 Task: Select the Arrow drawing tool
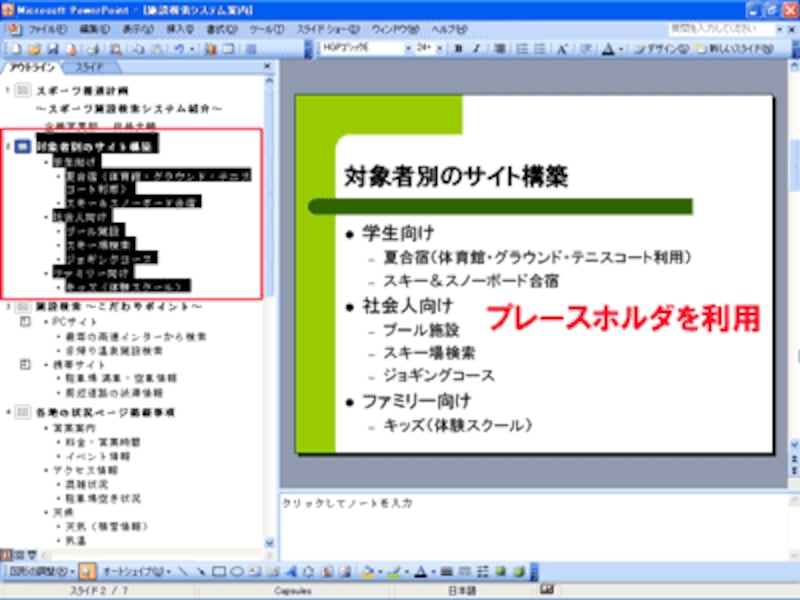[201, 571]
